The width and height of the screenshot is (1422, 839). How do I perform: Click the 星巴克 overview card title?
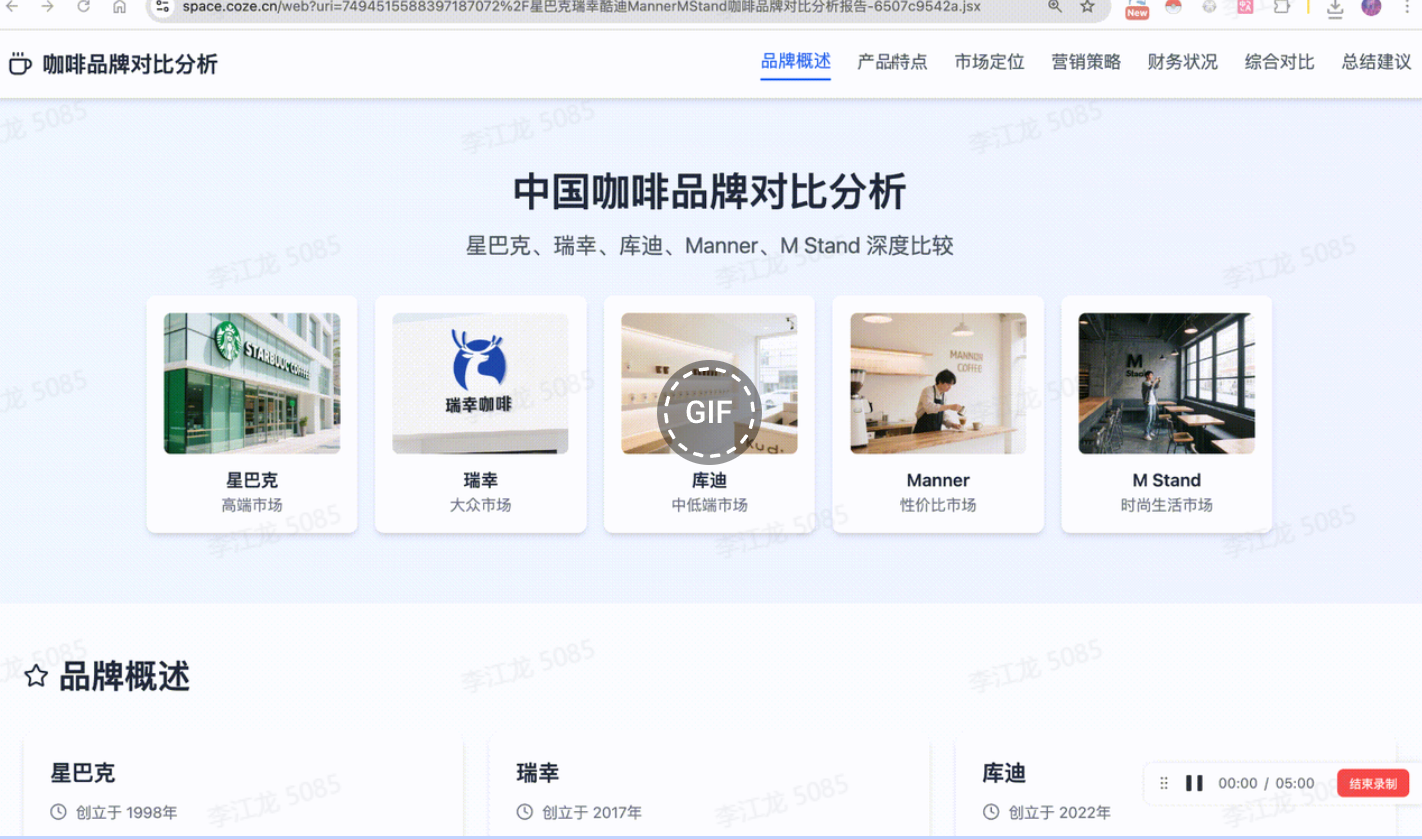tap(83, 773)
